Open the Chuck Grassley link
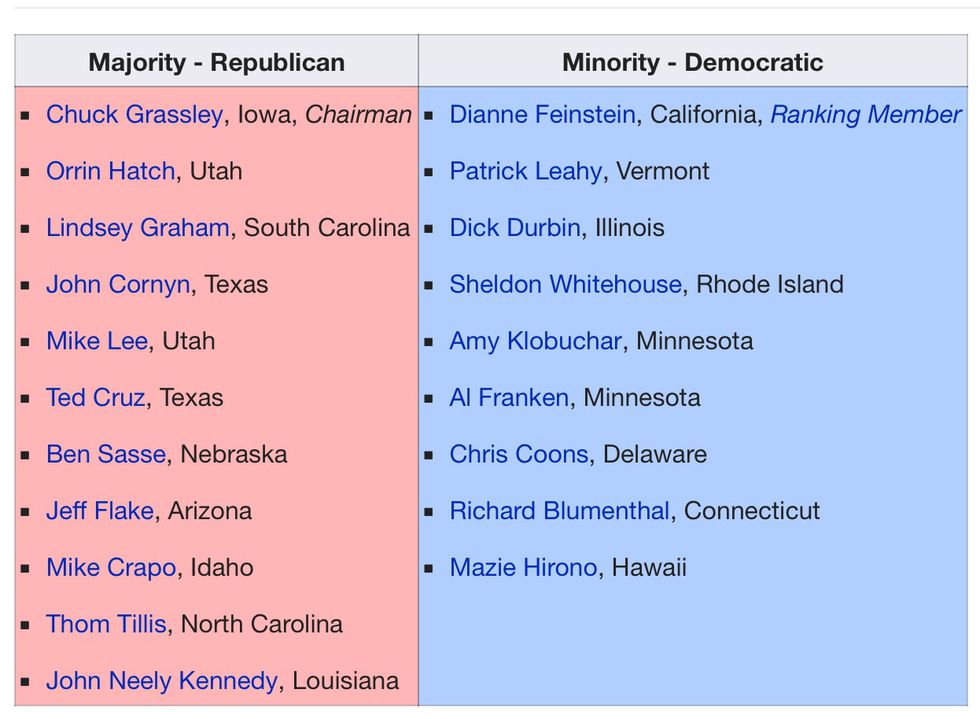Viewport: 980px width, 719px height. click(134, 115)
